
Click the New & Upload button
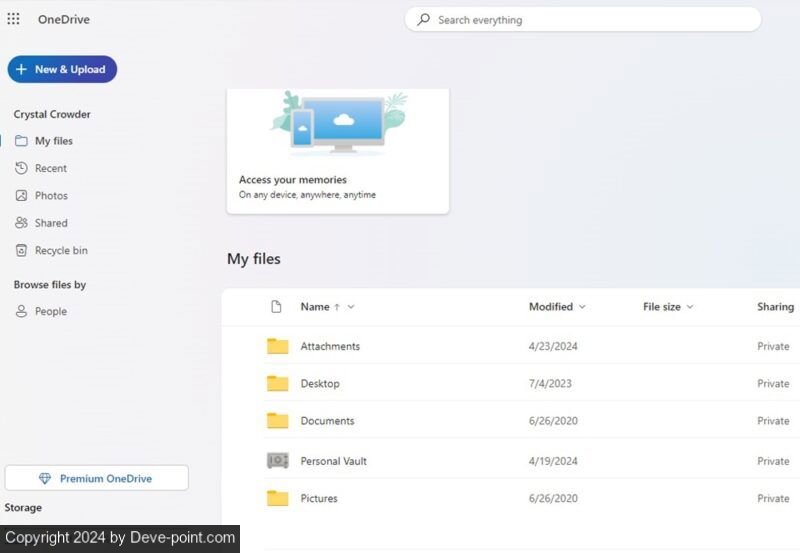pos(62,69)
